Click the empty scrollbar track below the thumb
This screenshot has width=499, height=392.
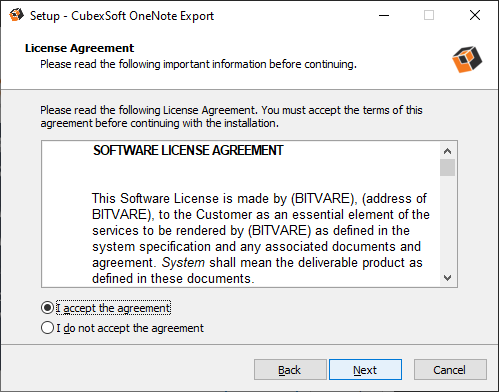pyautogui.click(x=447, y=223)
